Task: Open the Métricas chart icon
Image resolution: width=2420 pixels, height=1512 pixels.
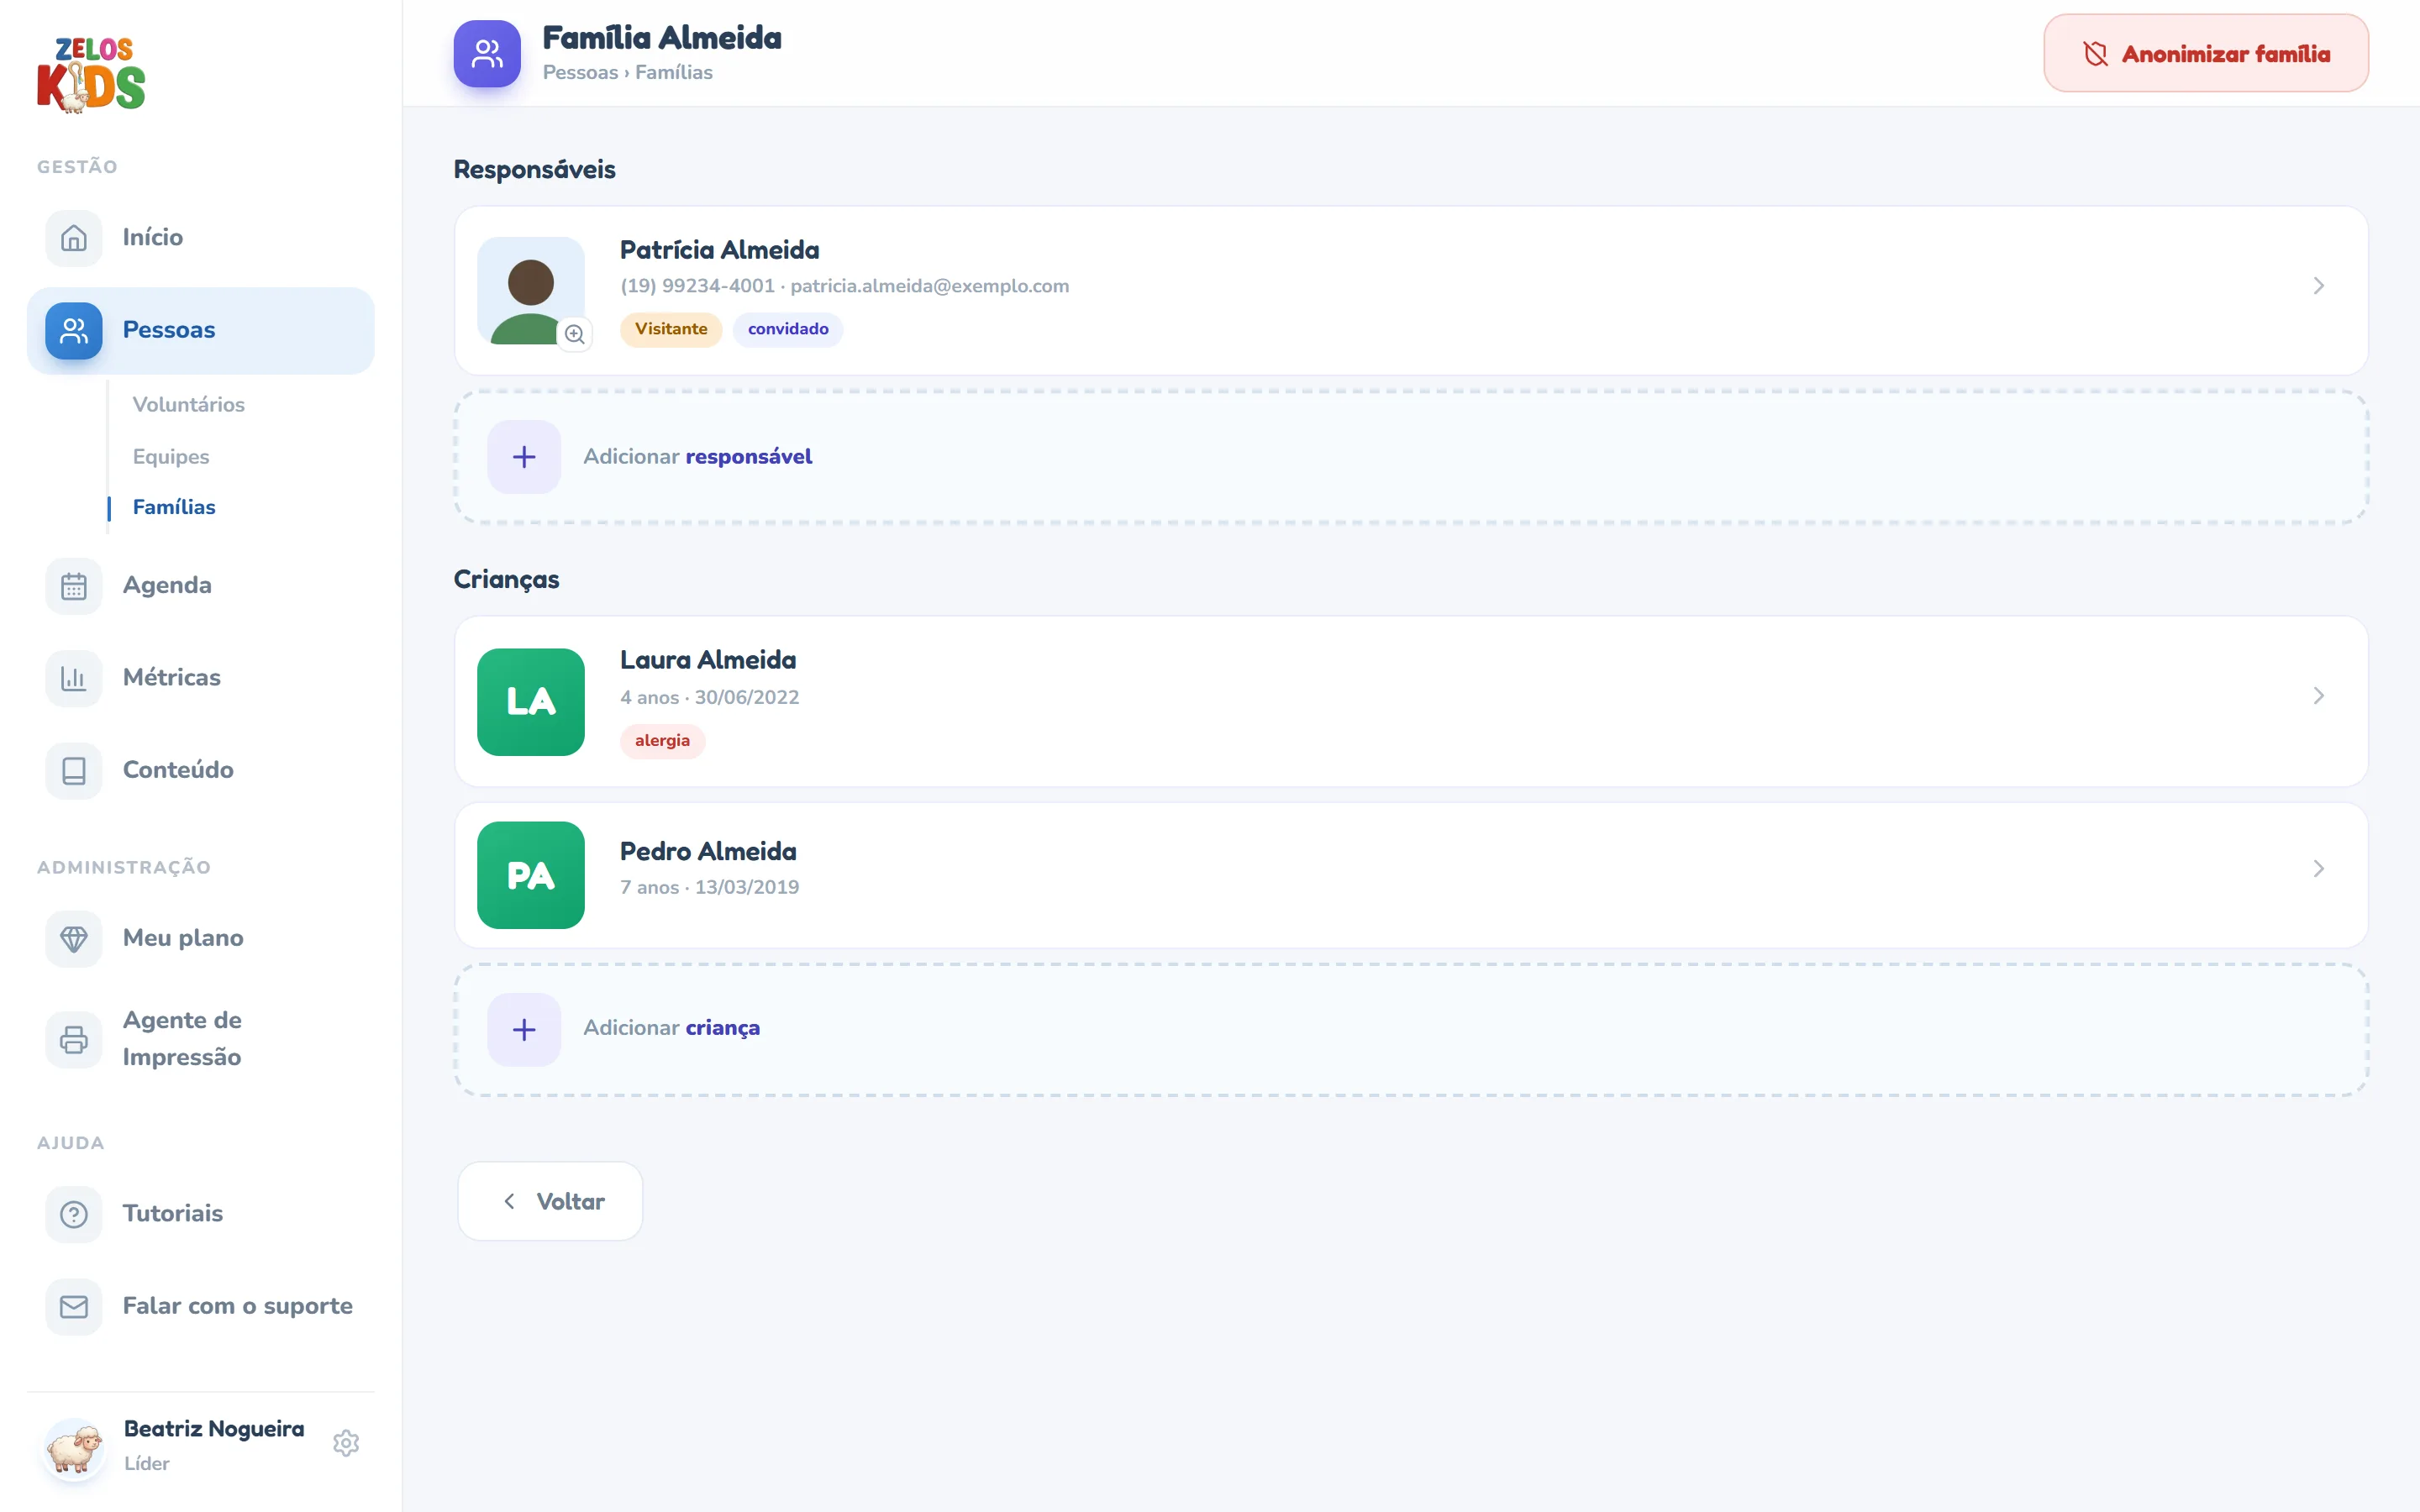Action: (74, 678)
